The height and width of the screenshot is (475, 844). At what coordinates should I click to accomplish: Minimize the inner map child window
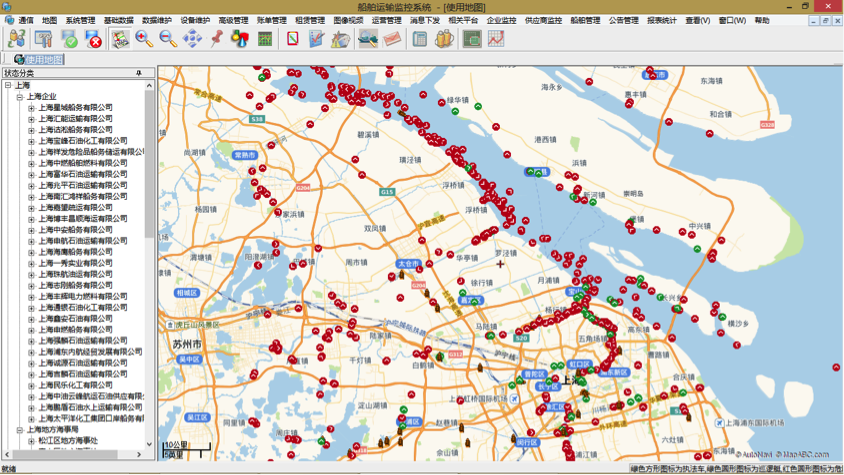pyautogui.click(x=814, y=20)
